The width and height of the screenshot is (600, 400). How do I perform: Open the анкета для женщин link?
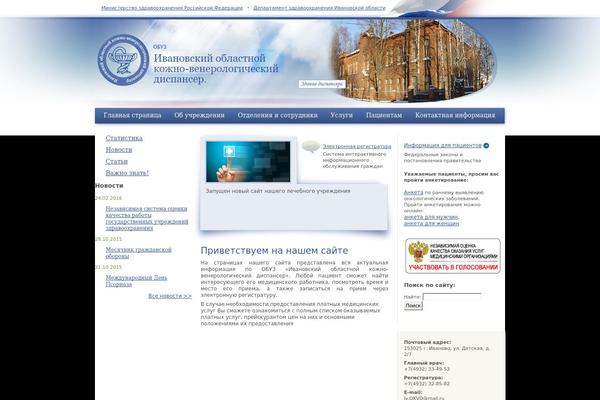431,223
